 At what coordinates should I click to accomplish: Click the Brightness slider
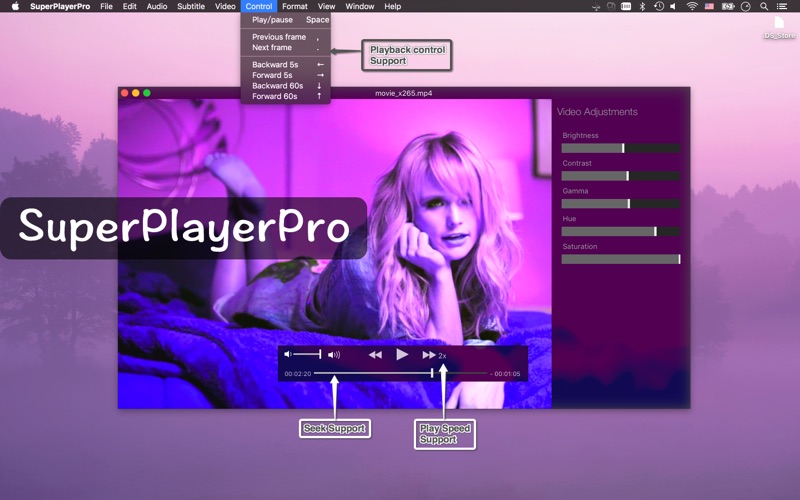620,148
